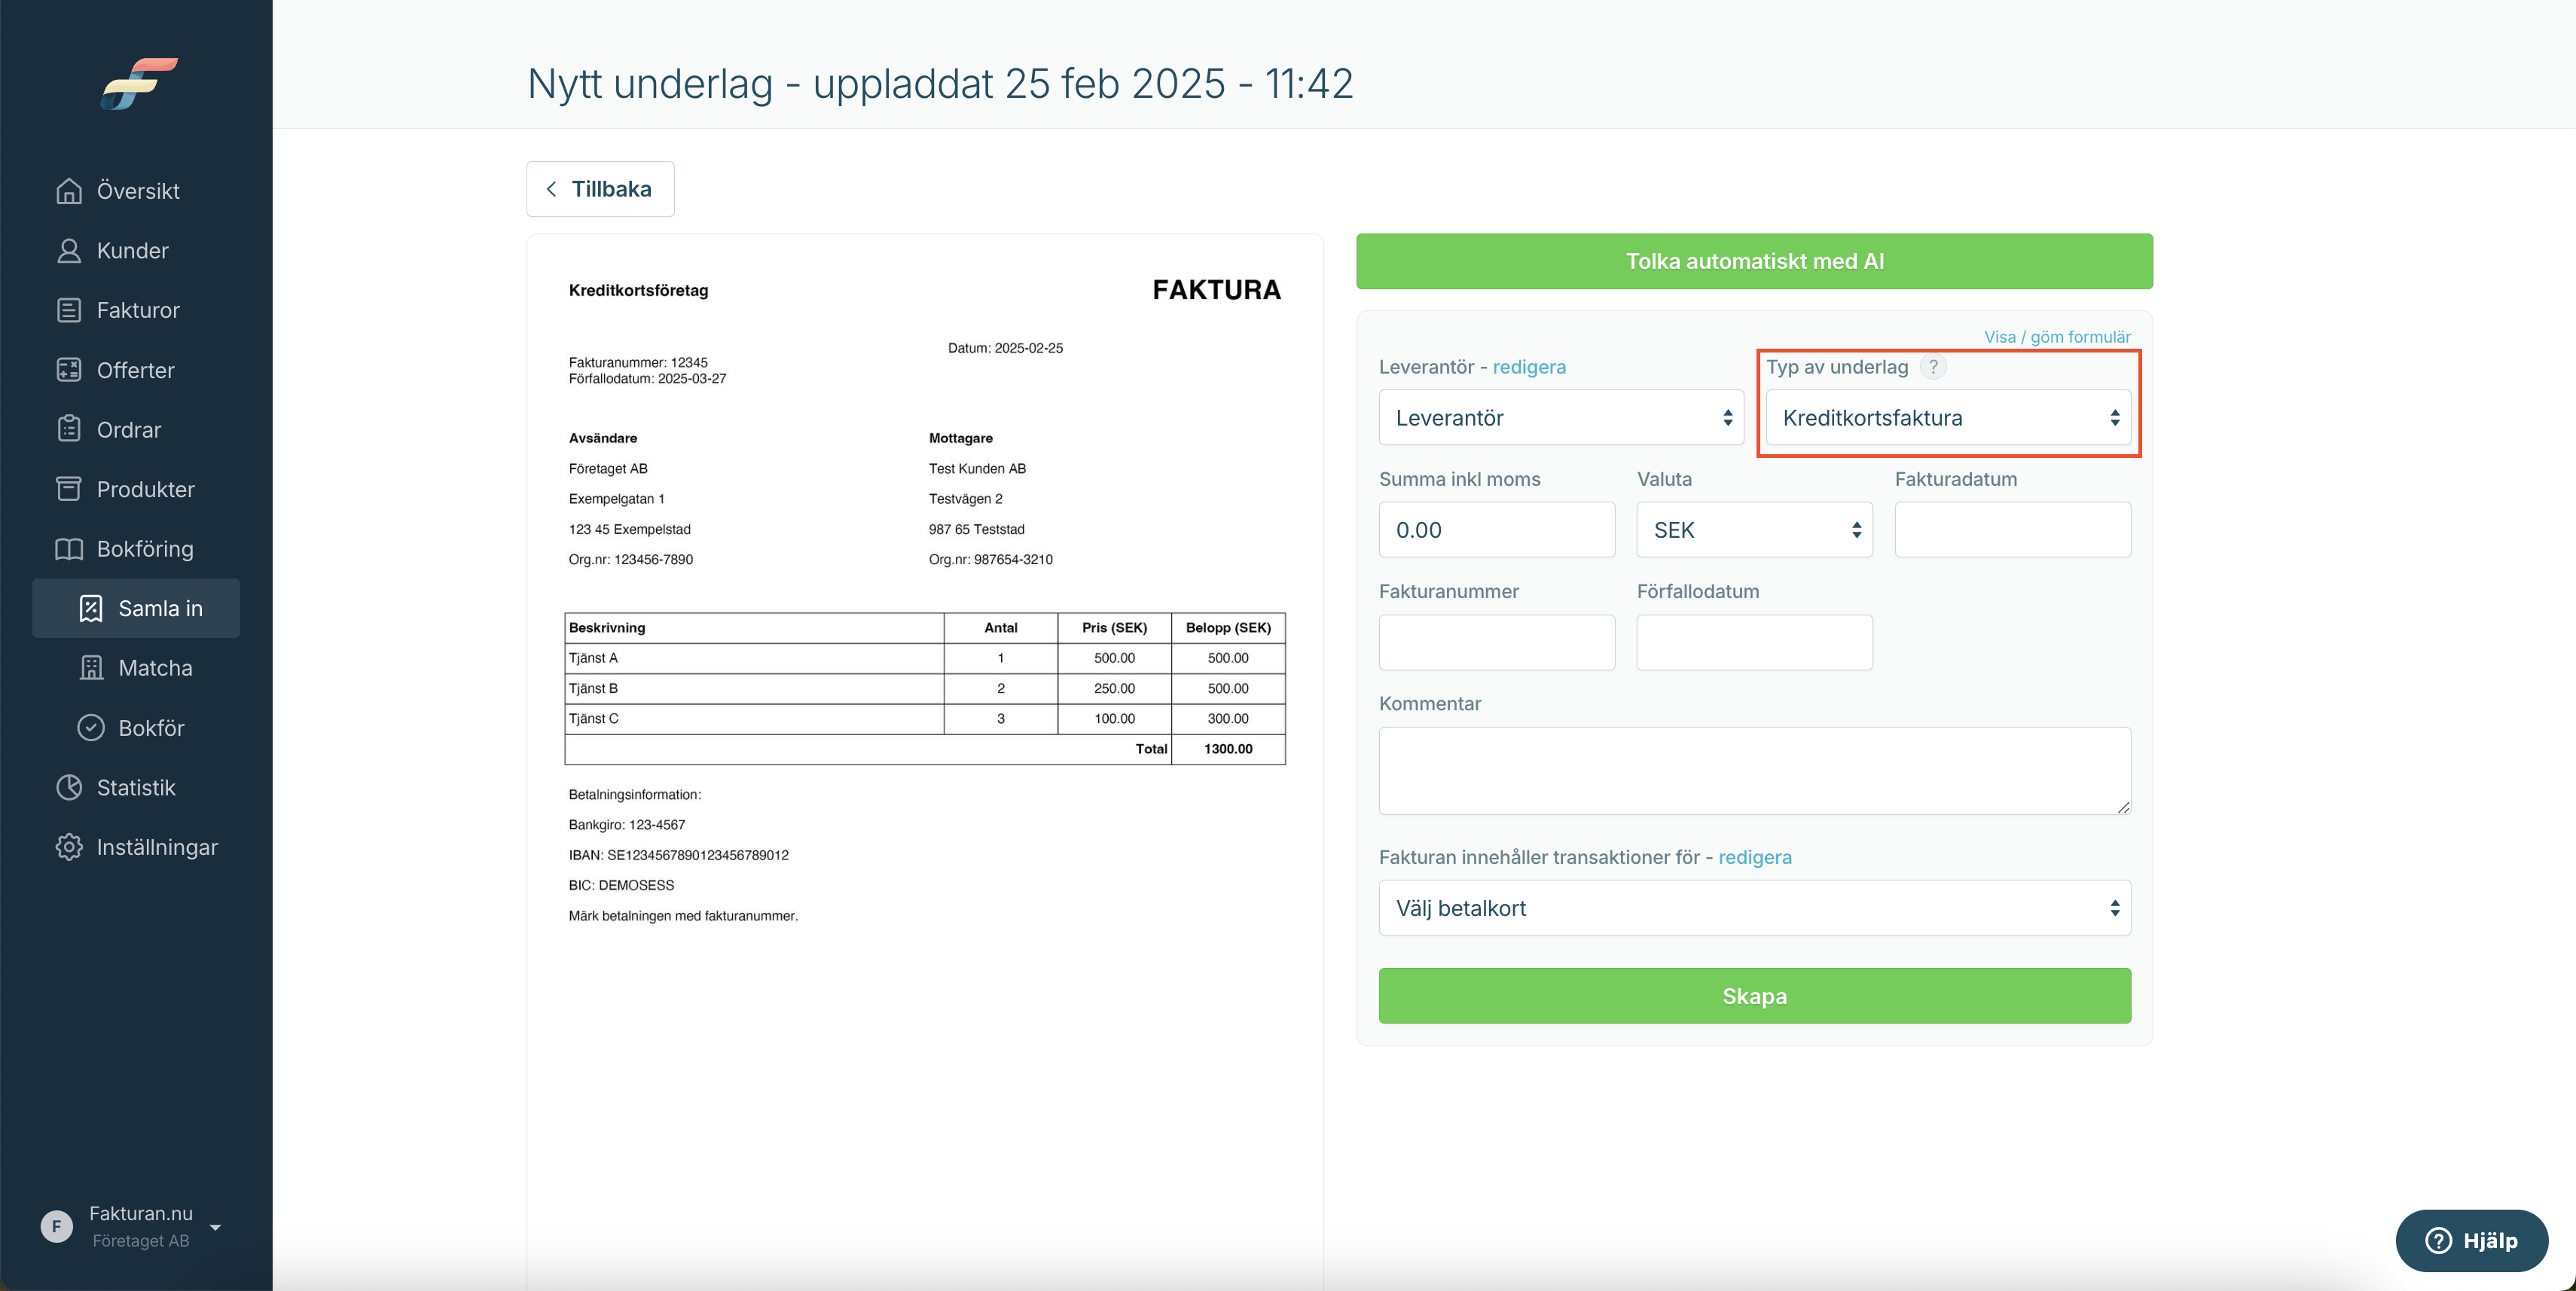Select the Ordrar clipboard icon

coord(68,429)
